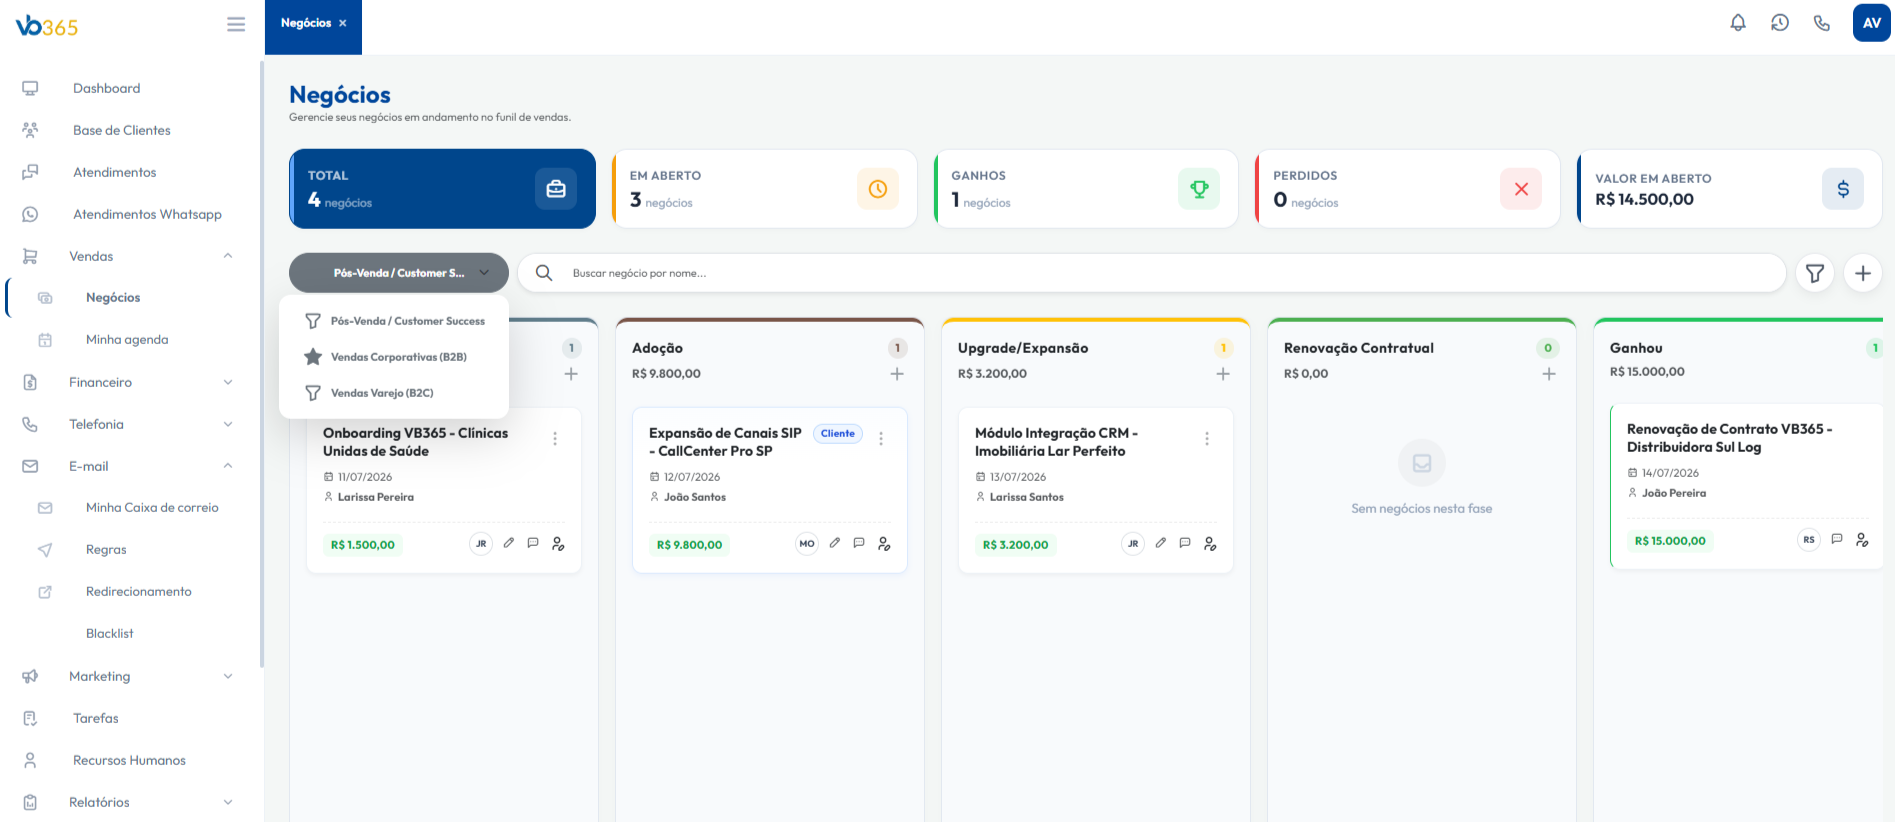
Task: Click the Valor em Aberto card
Action: [x=1730, y=189]
